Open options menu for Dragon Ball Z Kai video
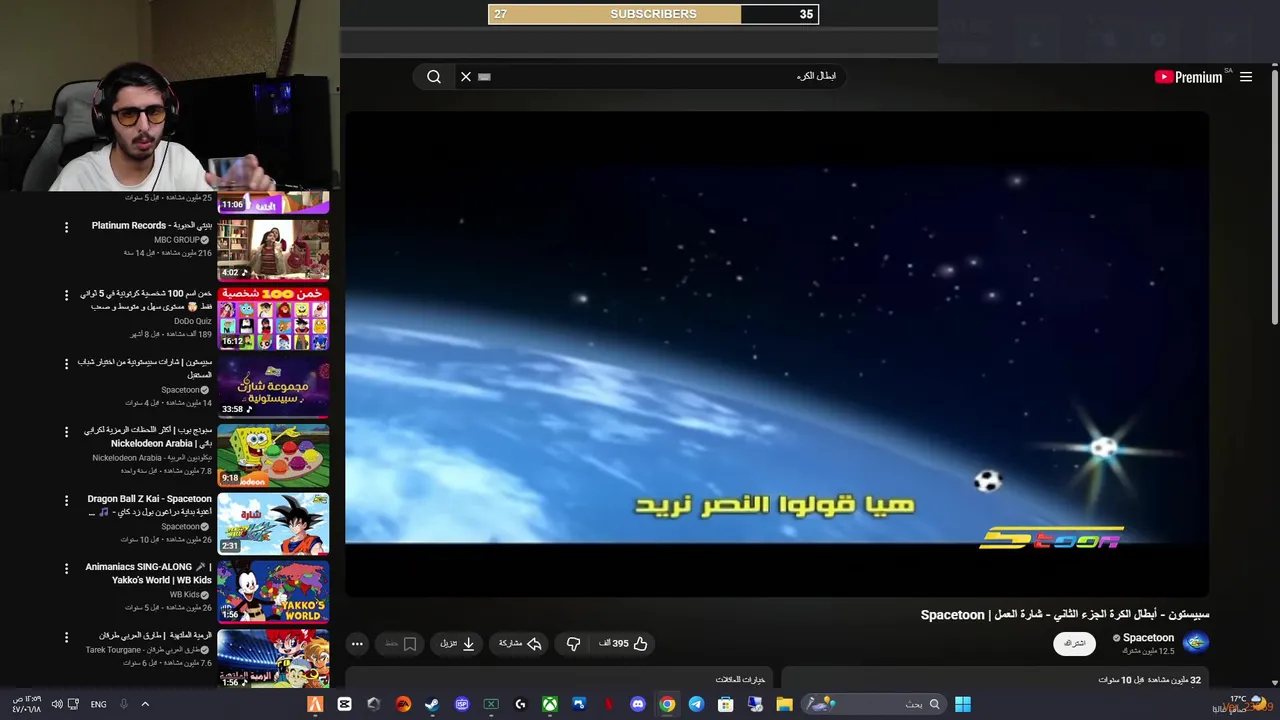Screen dimensions: 1280x720 (67, 500)
